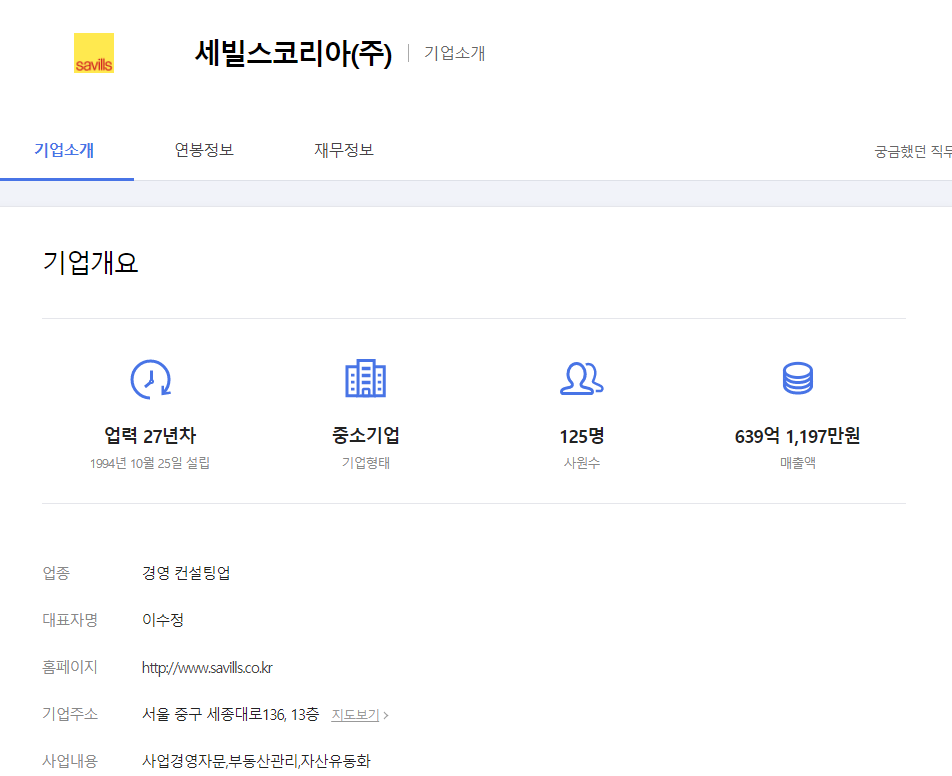Click the 업력 27년차 text
Viewport: 952px width, 776px height.
150,435
